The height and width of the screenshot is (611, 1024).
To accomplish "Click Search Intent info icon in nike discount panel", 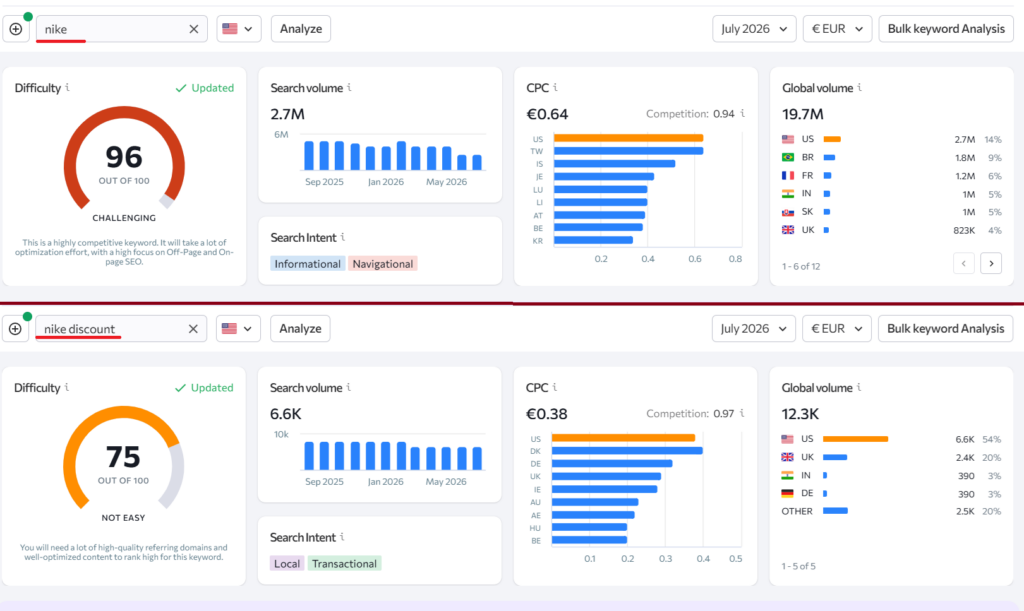I will point(342,537).
